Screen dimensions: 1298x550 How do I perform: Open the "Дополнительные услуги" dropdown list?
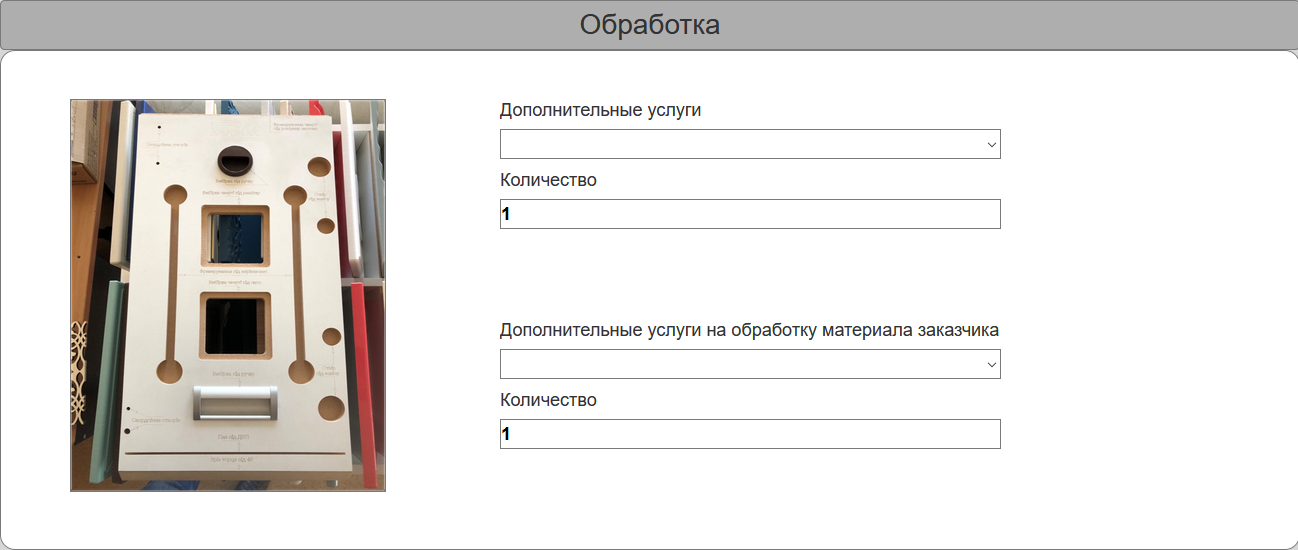[x=749, y=144]
